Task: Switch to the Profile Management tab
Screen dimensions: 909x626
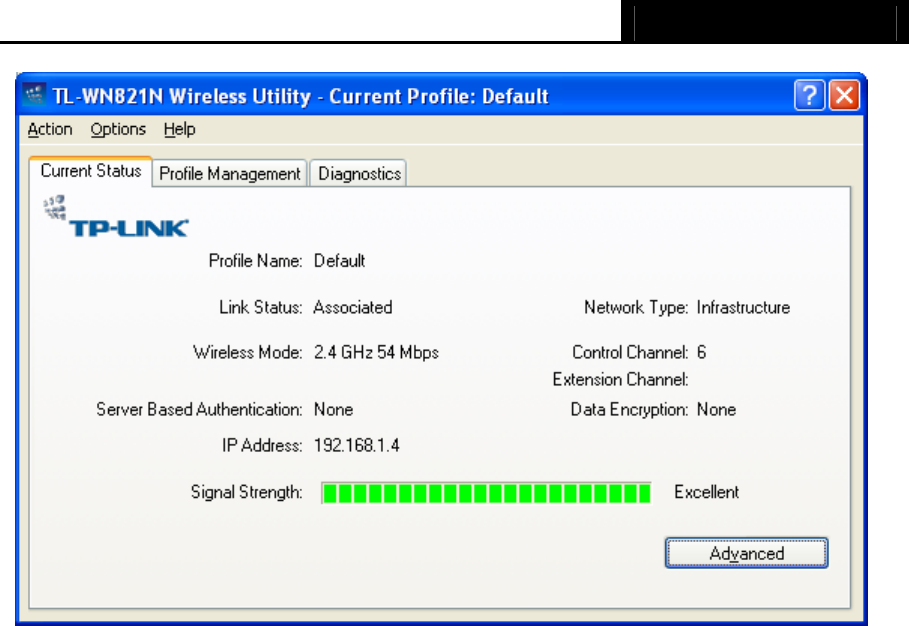Action: pyautogui.click(x=230, y=173)
